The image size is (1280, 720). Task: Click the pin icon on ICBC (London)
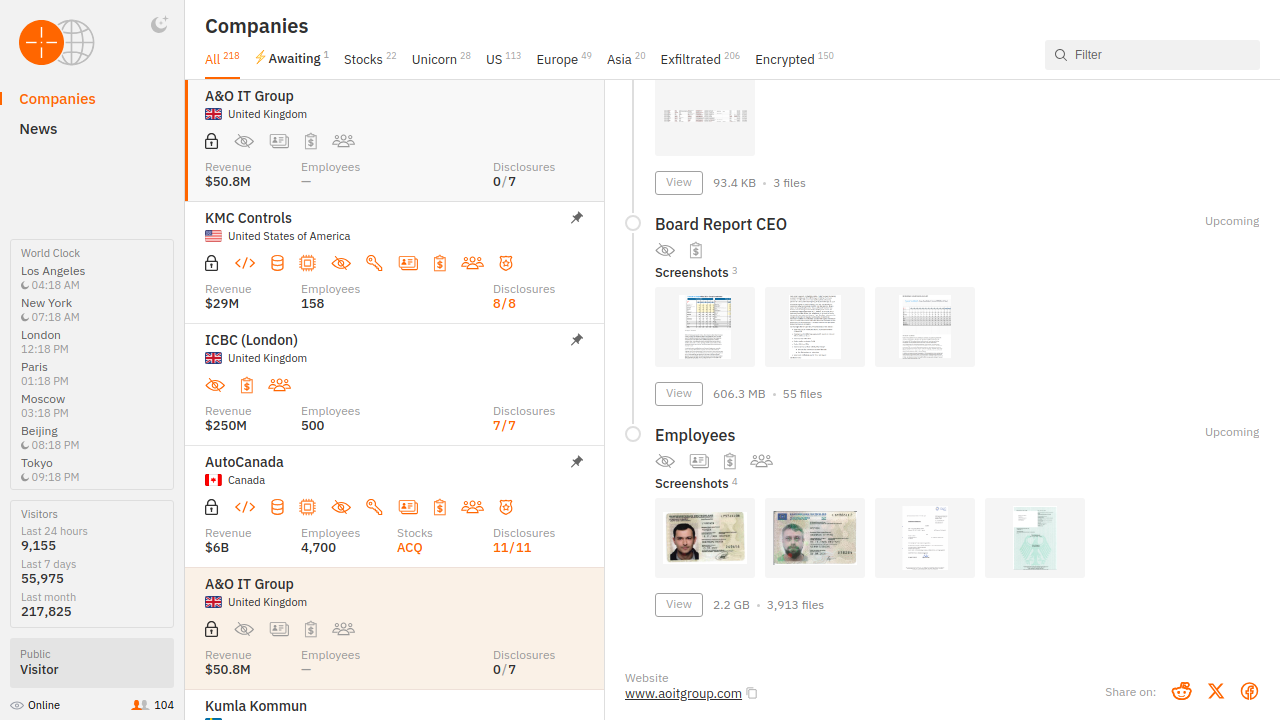tap(577, 340)
